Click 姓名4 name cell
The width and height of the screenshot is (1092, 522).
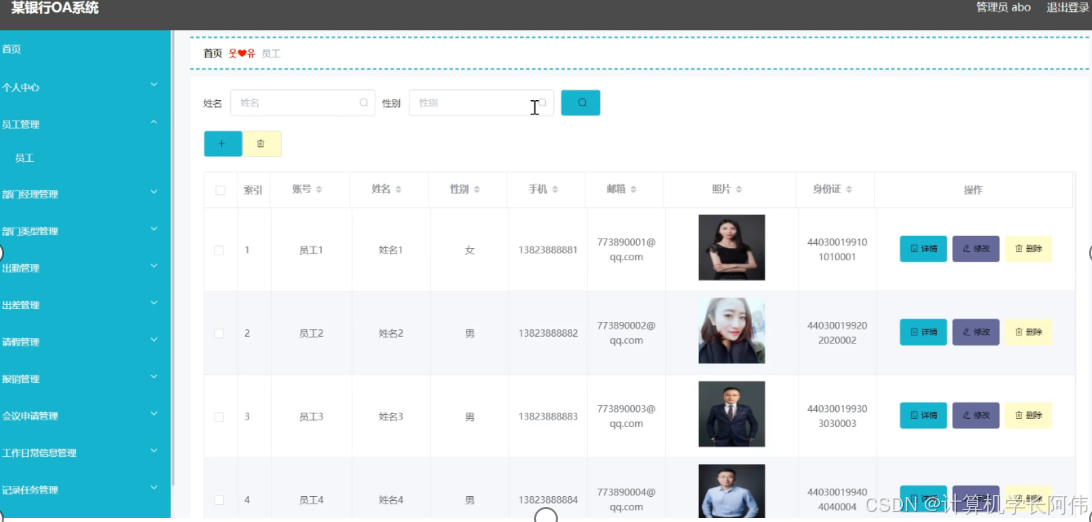[391, 500]
